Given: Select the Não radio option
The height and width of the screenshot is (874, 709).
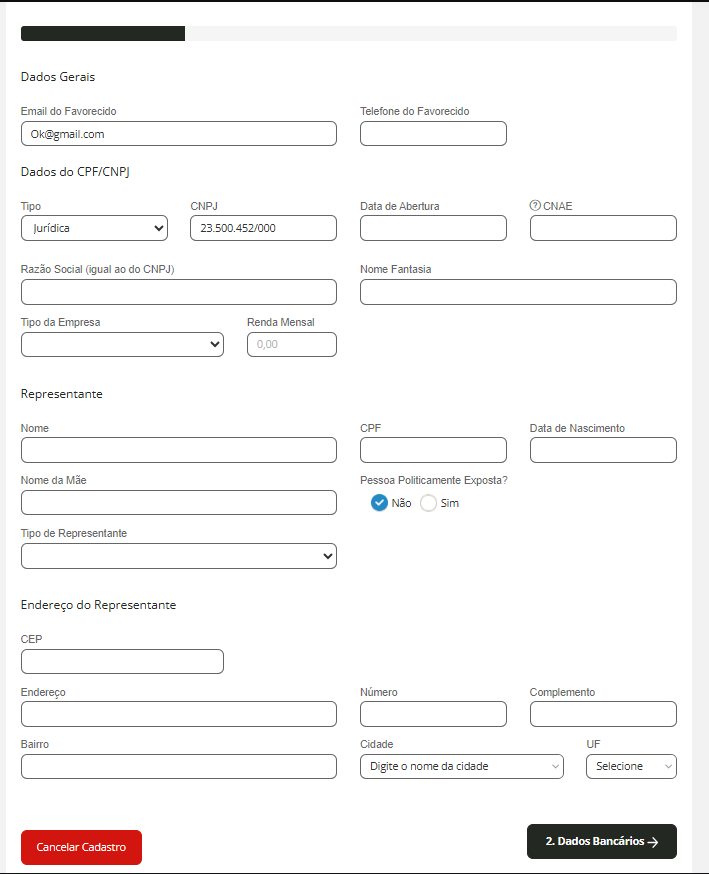Looking at the screenshot, I should (x=379, y=503).
